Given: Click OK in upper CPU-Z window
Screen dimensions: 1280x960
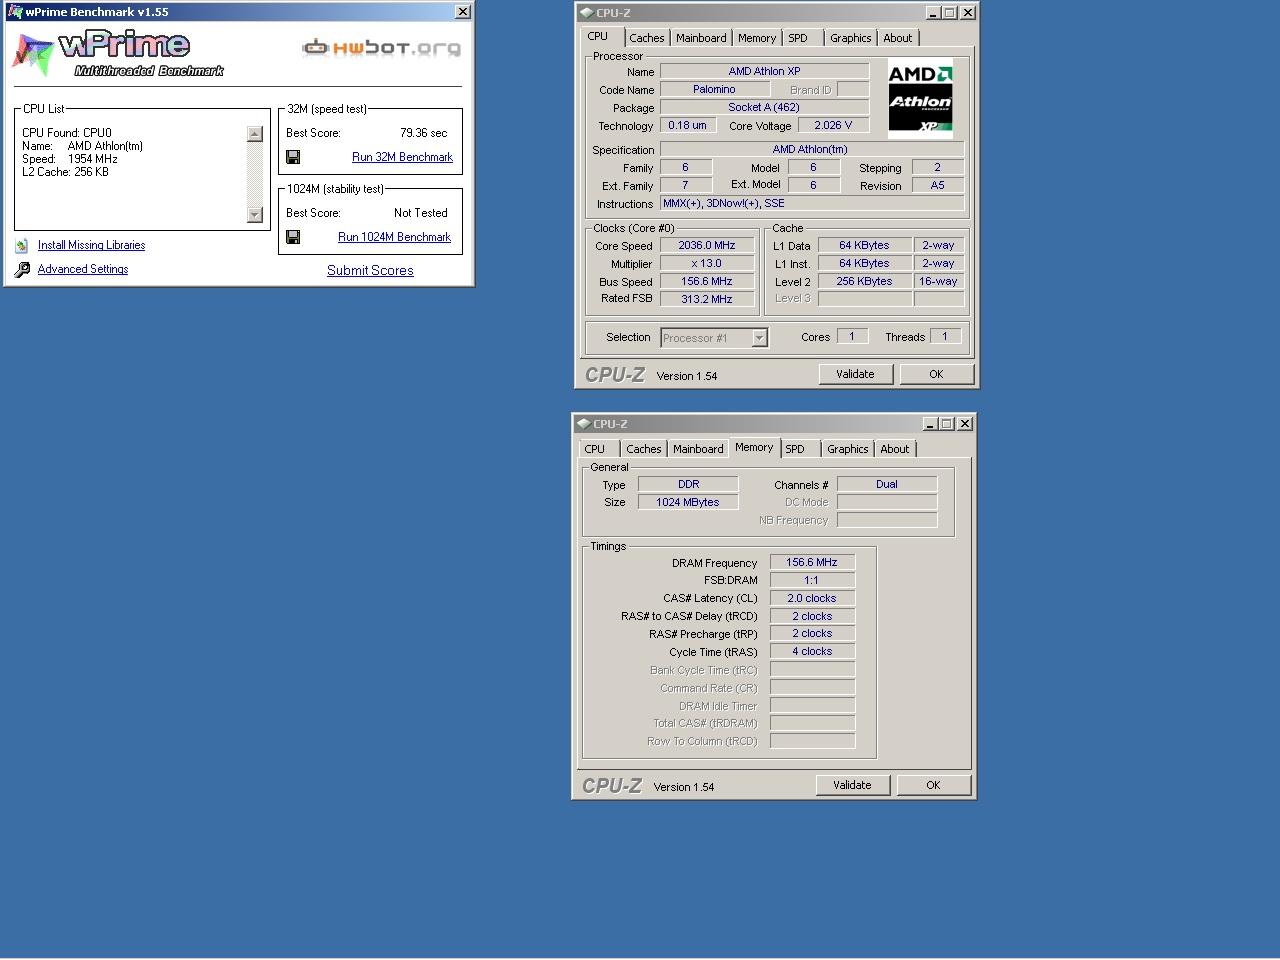Looking at the screenshot, I should click(x=936, y=374).
